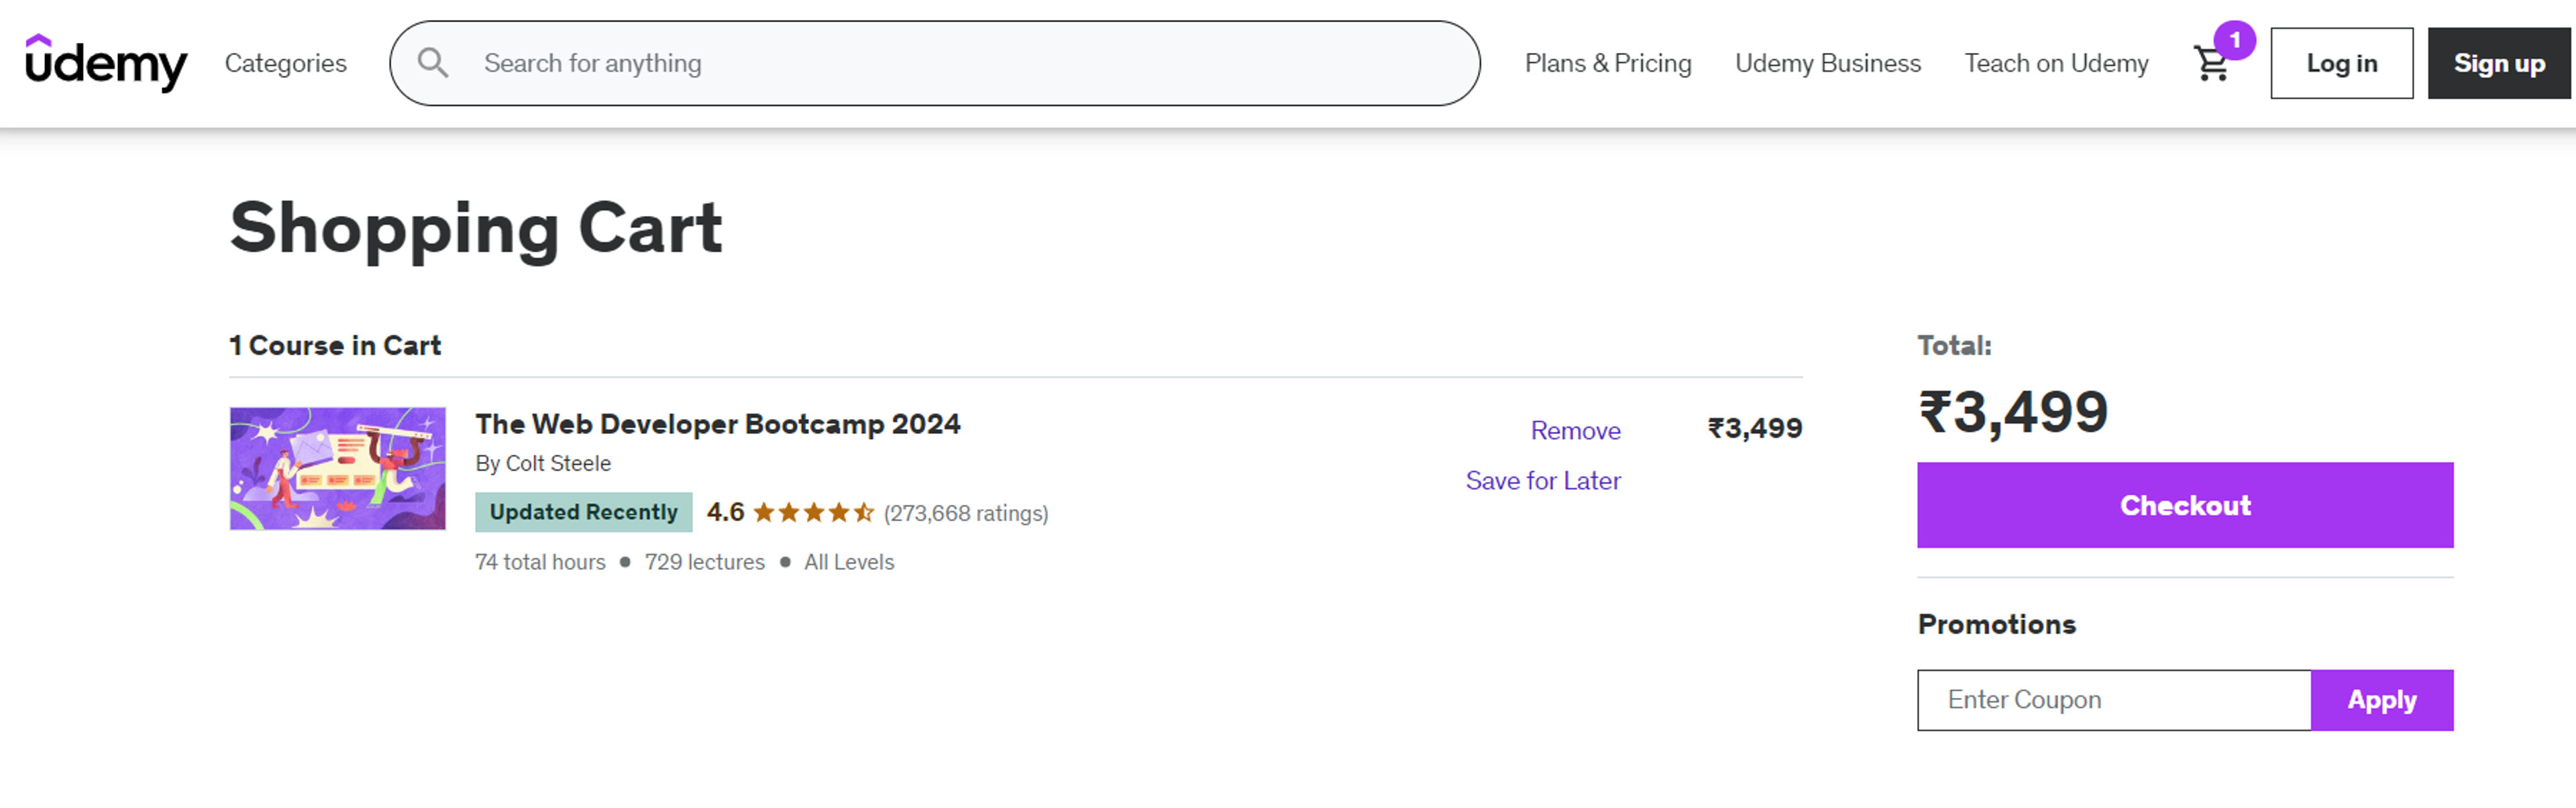Open Teach on Udemy
2576x808 pixels.
2056,63
